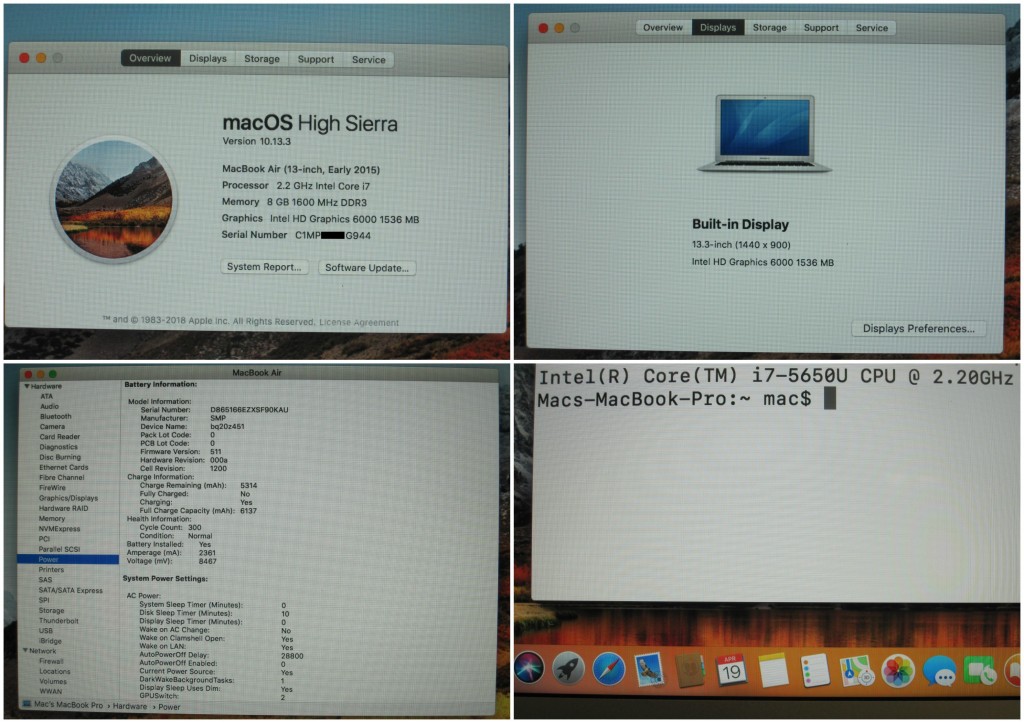
Task: Open Mail stamp icon in Dock
Action: pyautogui.click(x=649, y=669)
